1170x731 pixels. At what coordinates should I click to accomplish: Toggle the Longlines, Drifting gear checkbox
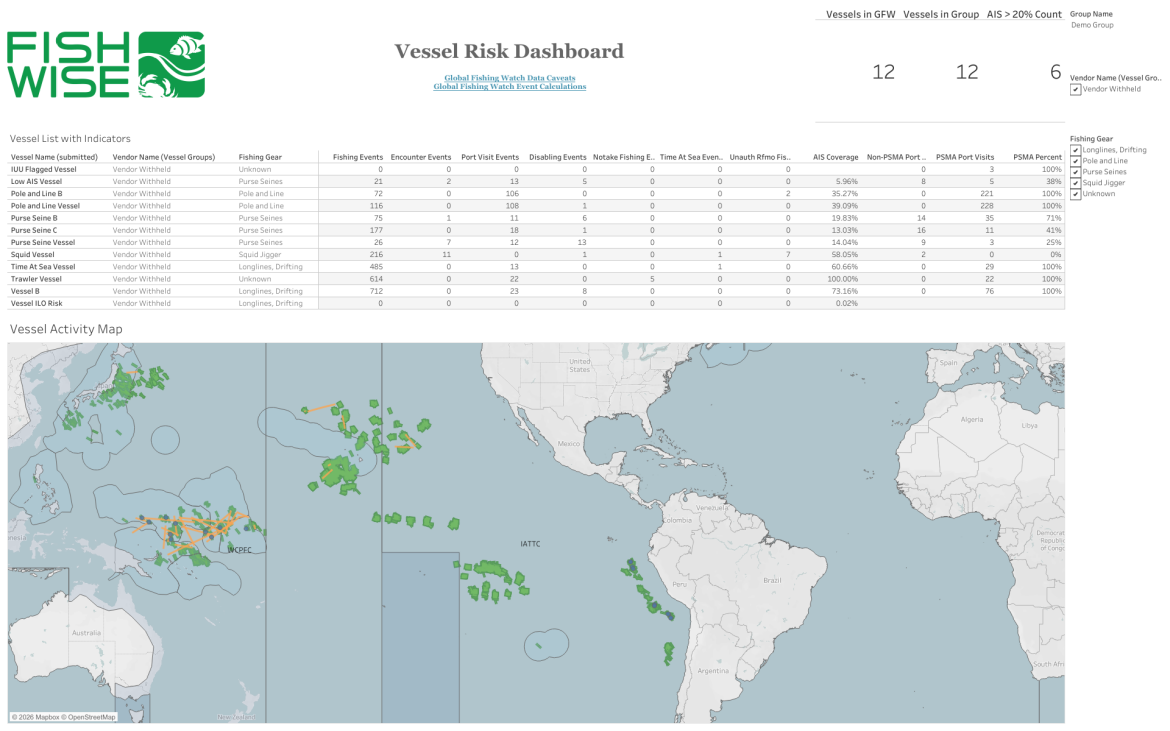pyautogui.click(x=1075, y=150)
